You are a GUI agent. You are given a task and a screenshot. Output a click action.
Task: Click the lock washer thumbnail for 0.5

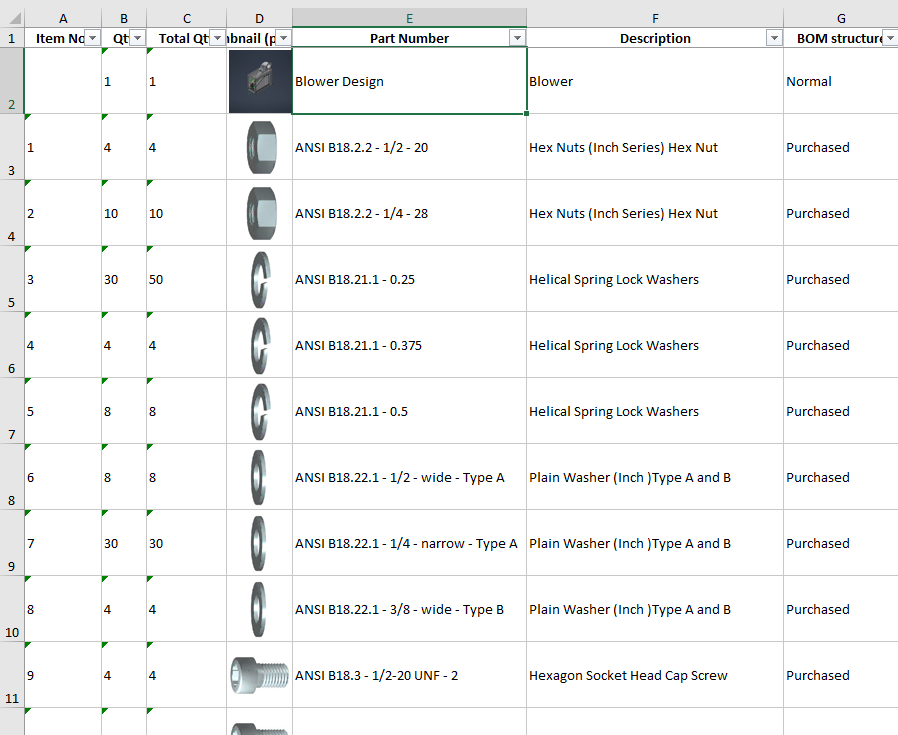[x=261, y=411]
